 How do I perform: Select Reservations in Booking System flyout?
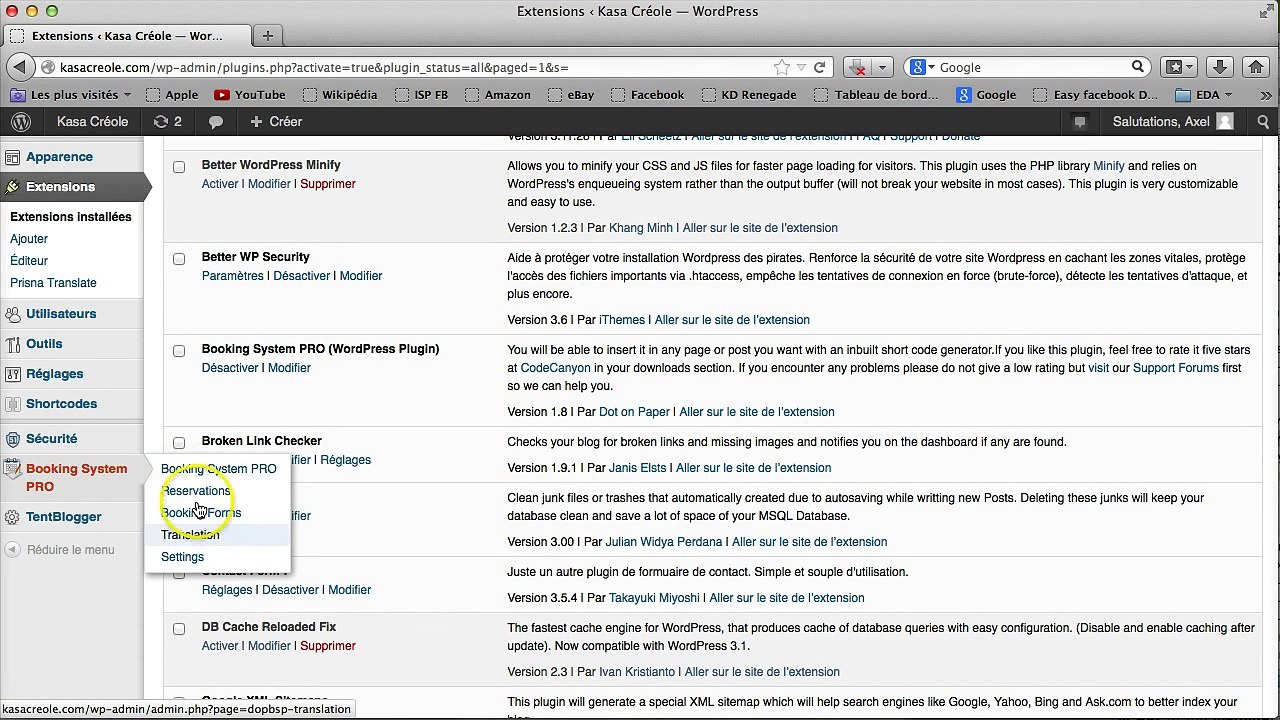(x=196, y=491)
